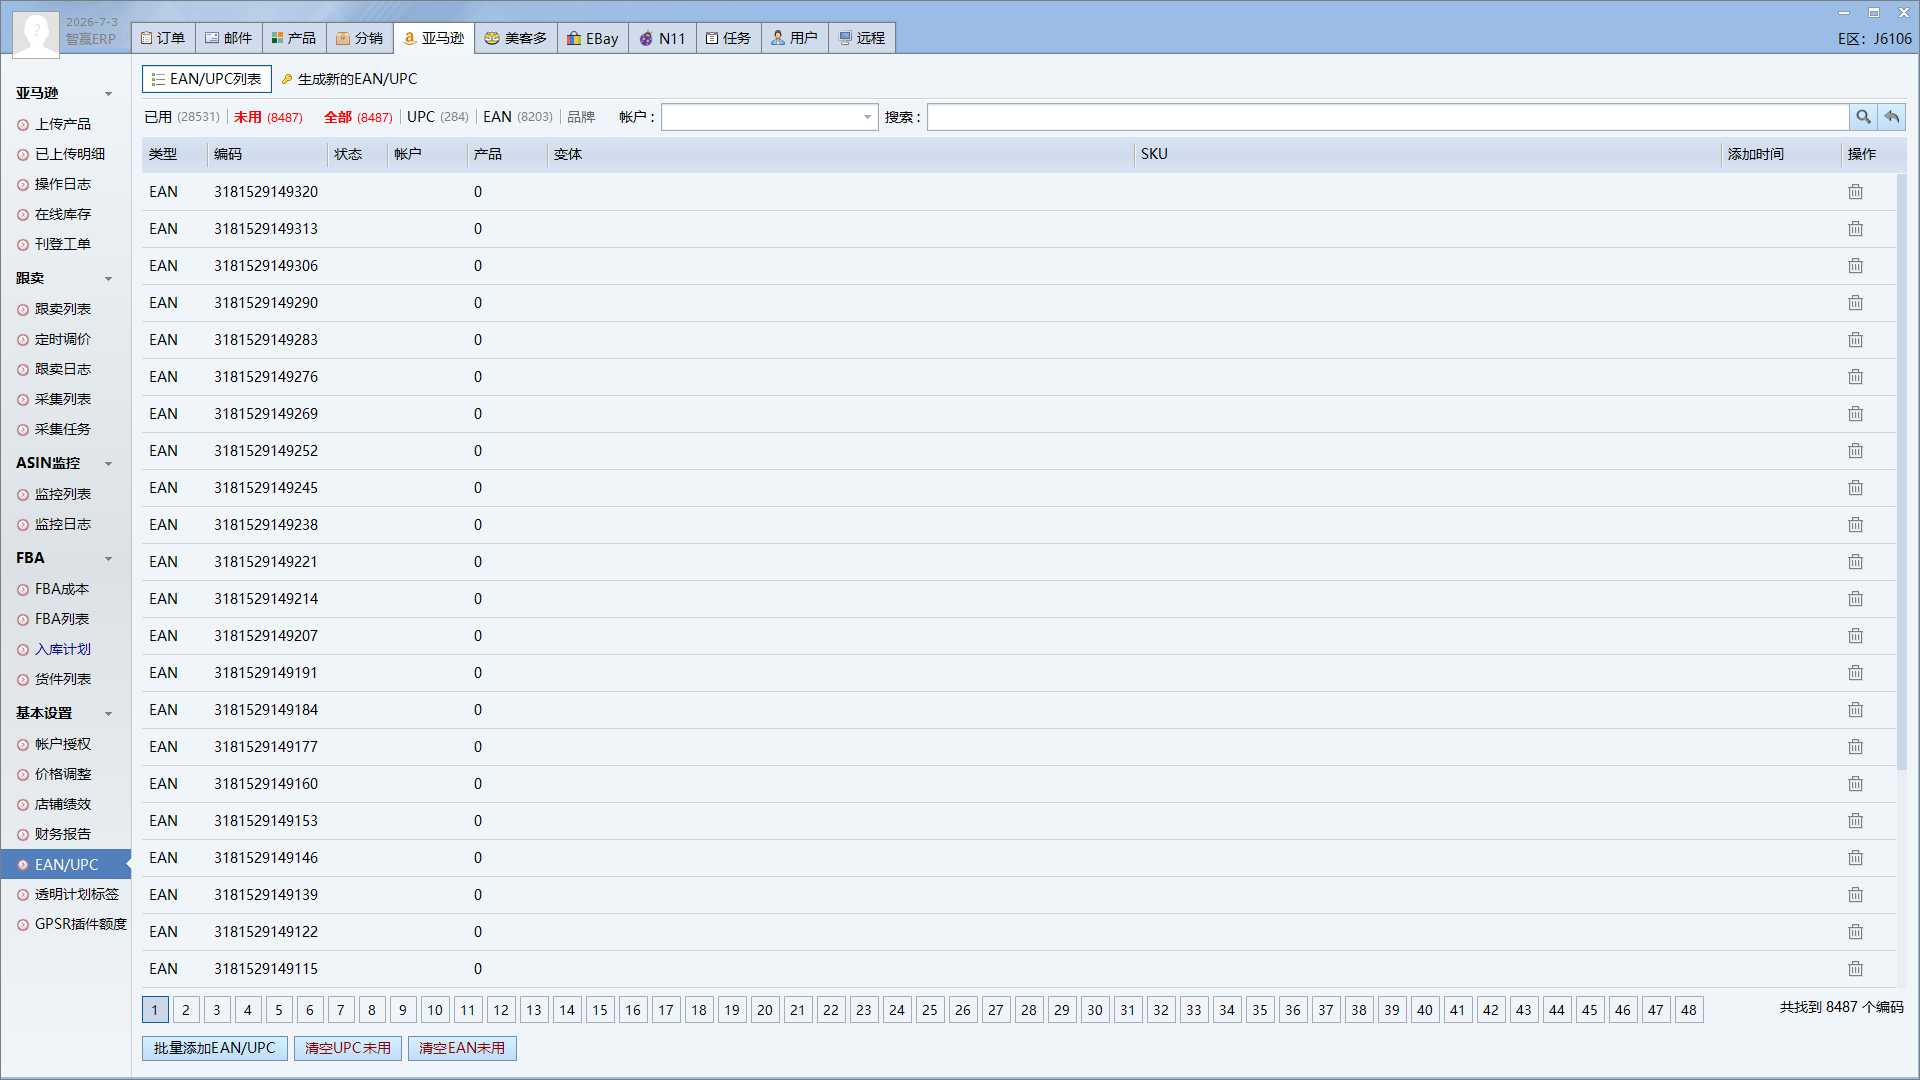Delete the row for EAN 3181529149306

[1855, 266]
